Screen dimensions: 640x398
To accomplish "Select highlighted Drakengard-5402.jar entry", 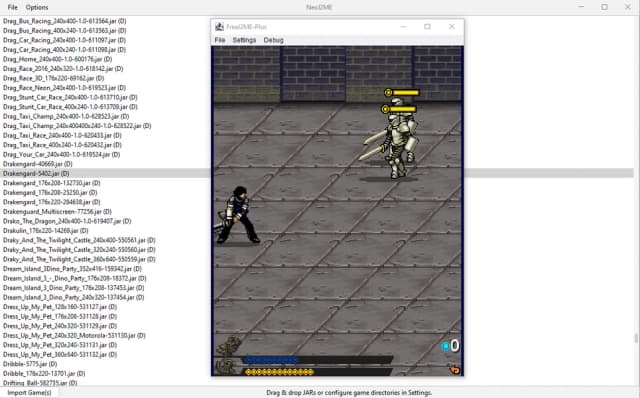I will click(36, 173).
